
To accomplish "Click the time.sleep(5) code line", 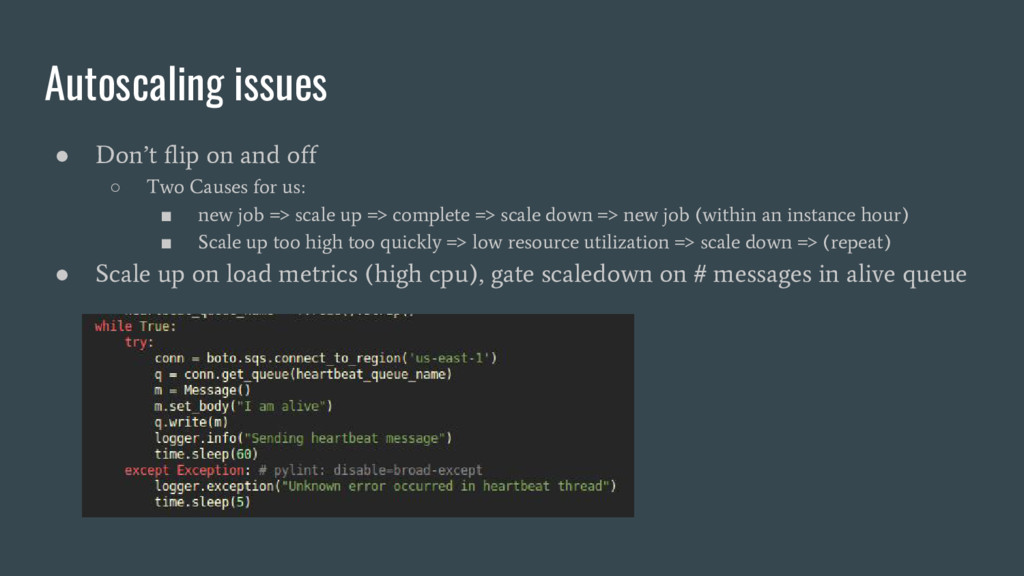I will [202, 502].
